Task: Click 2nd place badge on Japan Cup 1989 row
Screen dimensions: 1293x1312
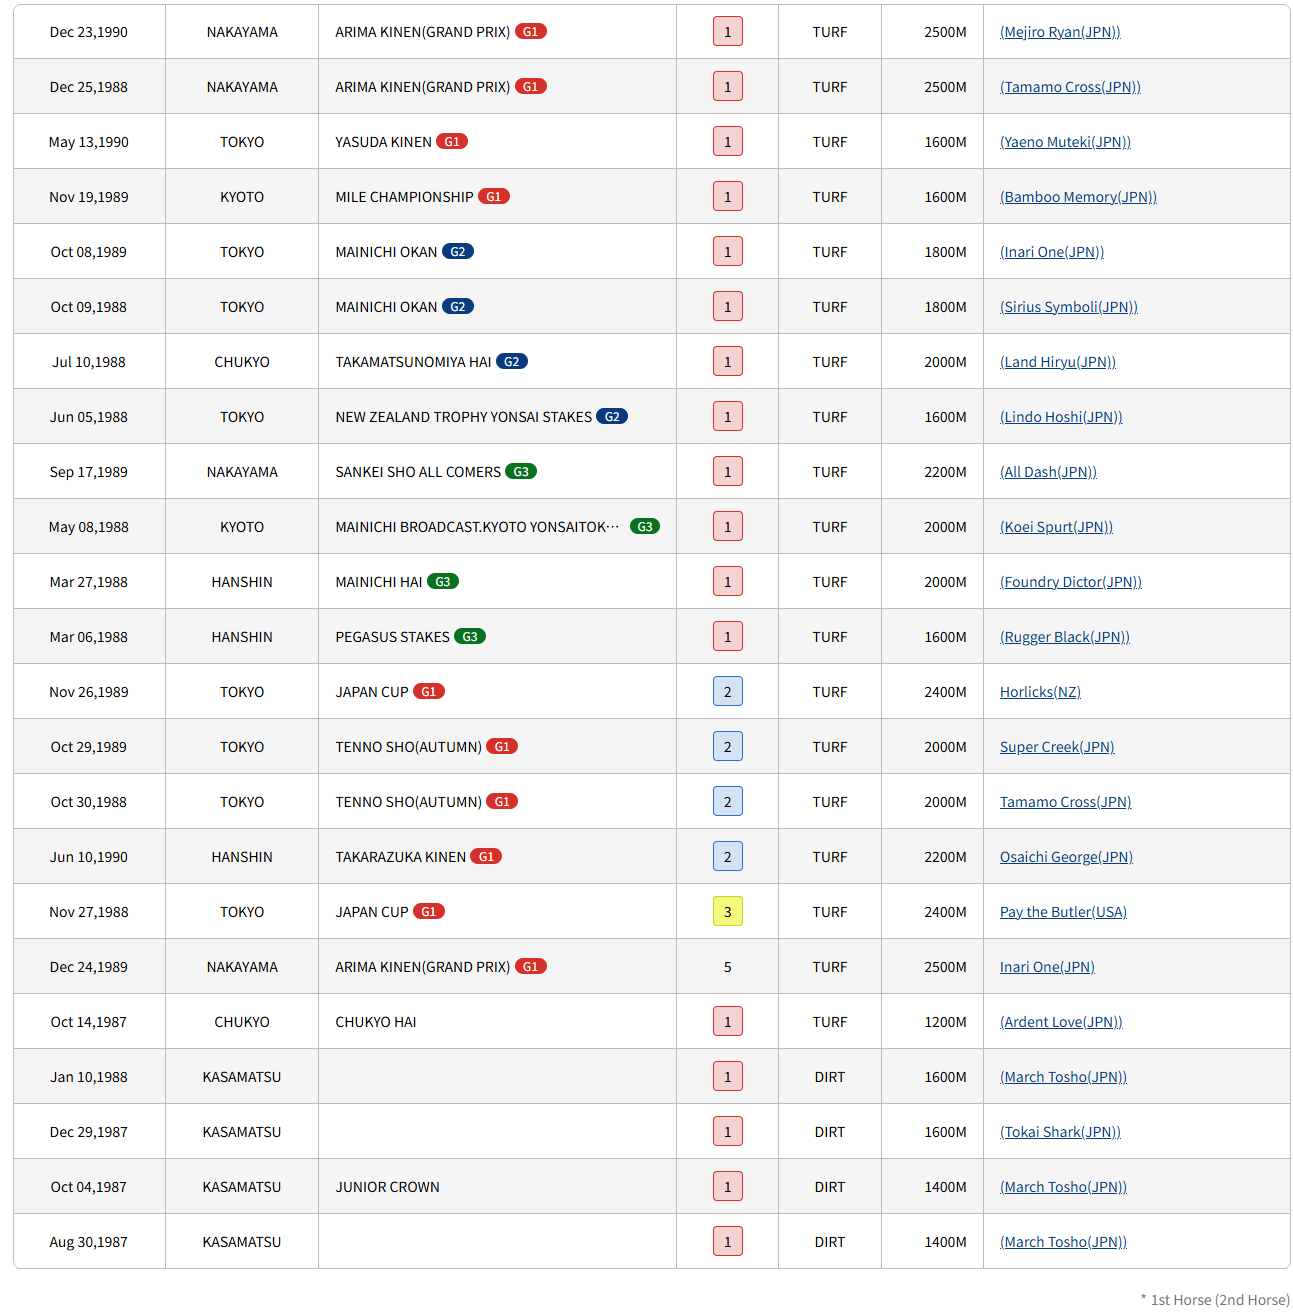Action: (728, 692)
